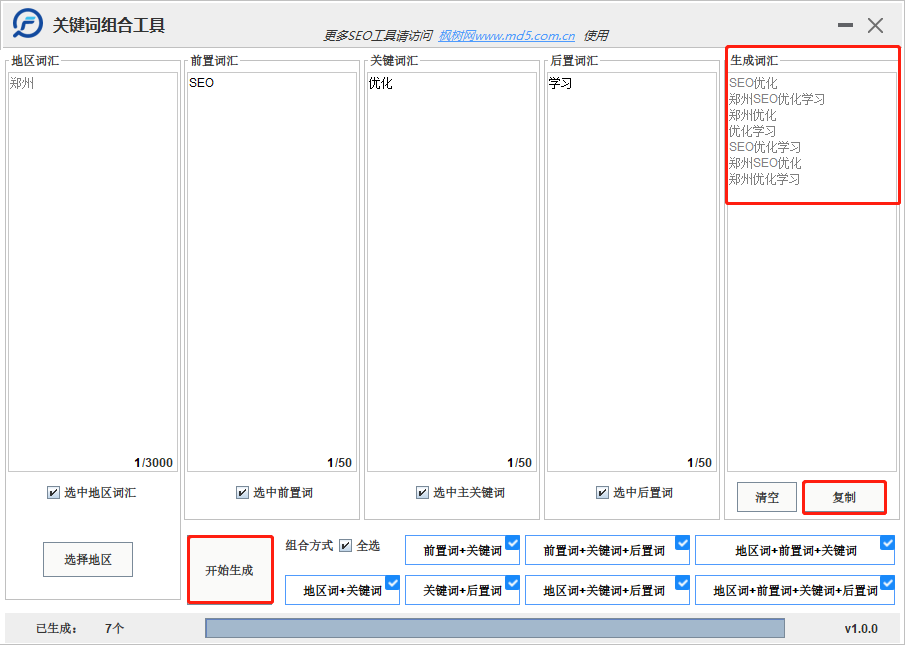Toggle the 地区词+前置词+关键词+后置词 combination option
Screen dimensions: 905x645
795,590
